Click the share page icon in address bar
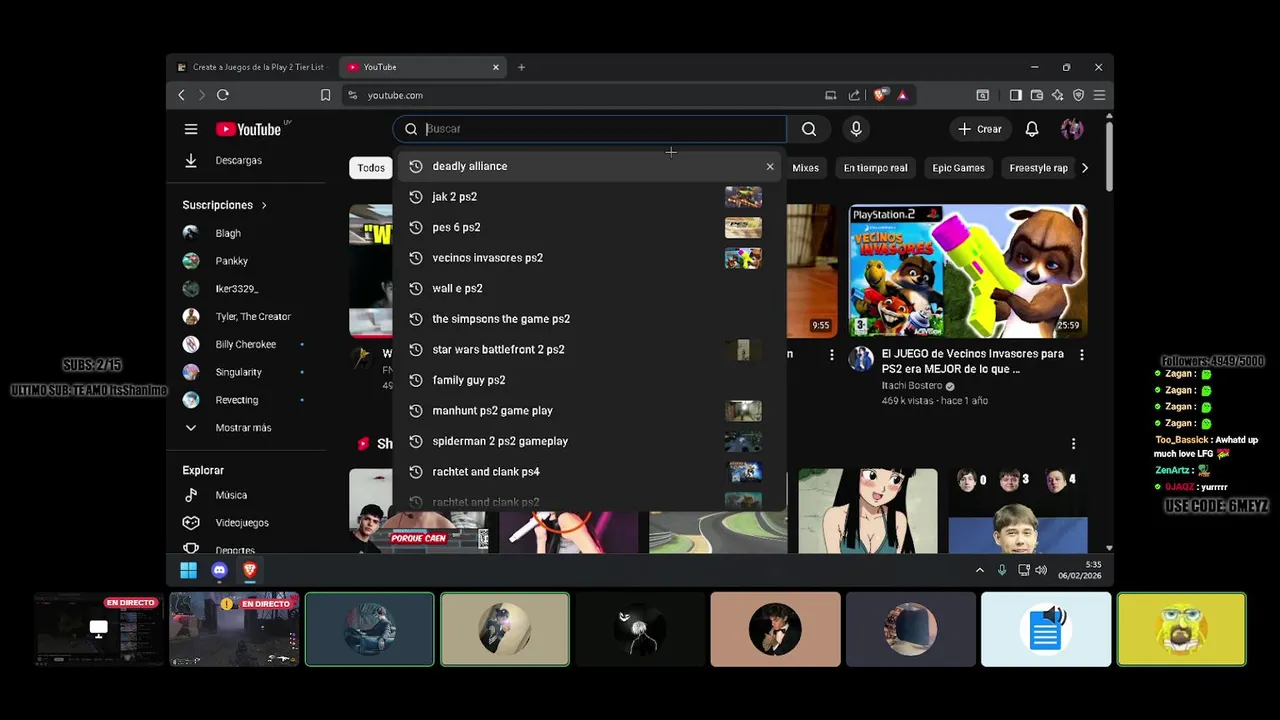 (854, 95)
